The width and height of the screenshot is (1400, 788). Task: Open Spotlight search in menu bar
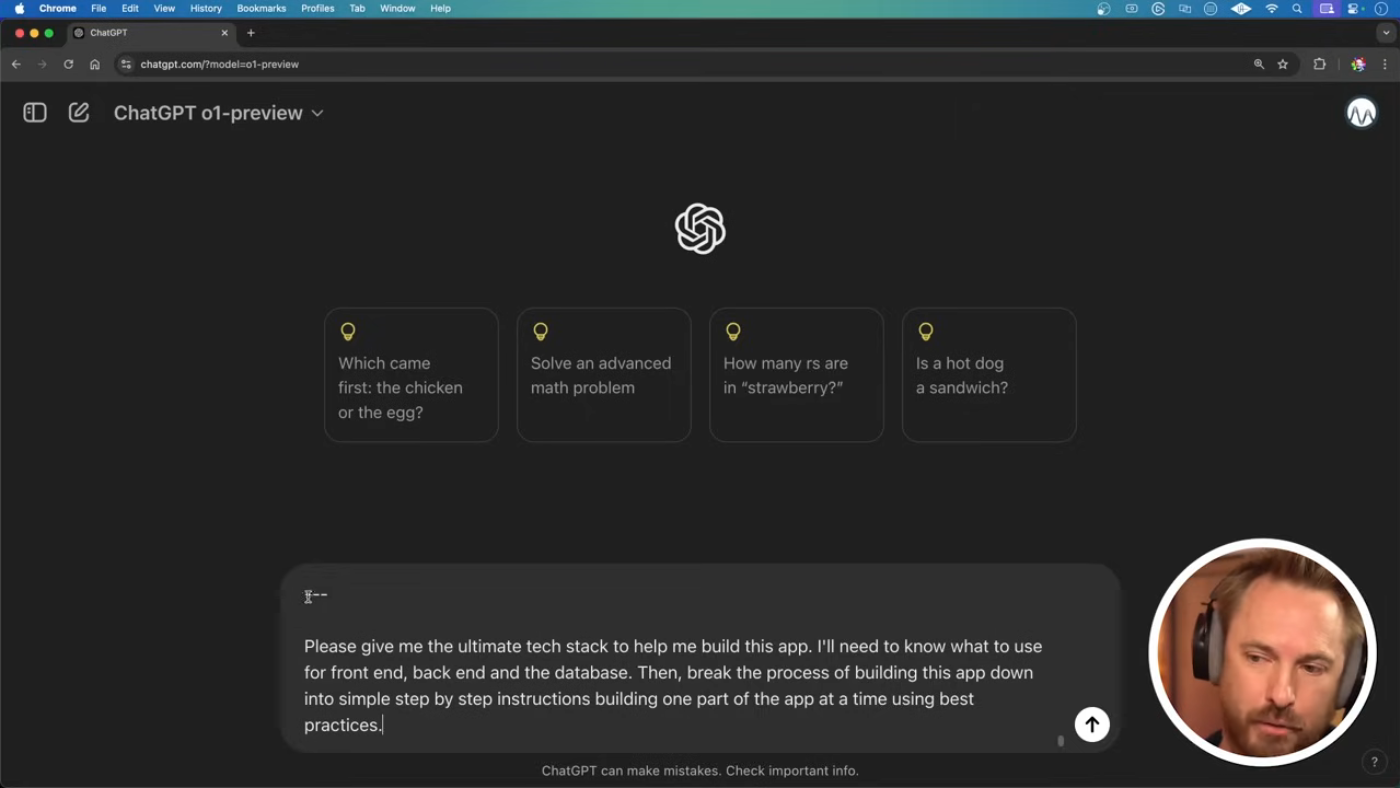click(1297, 8)
